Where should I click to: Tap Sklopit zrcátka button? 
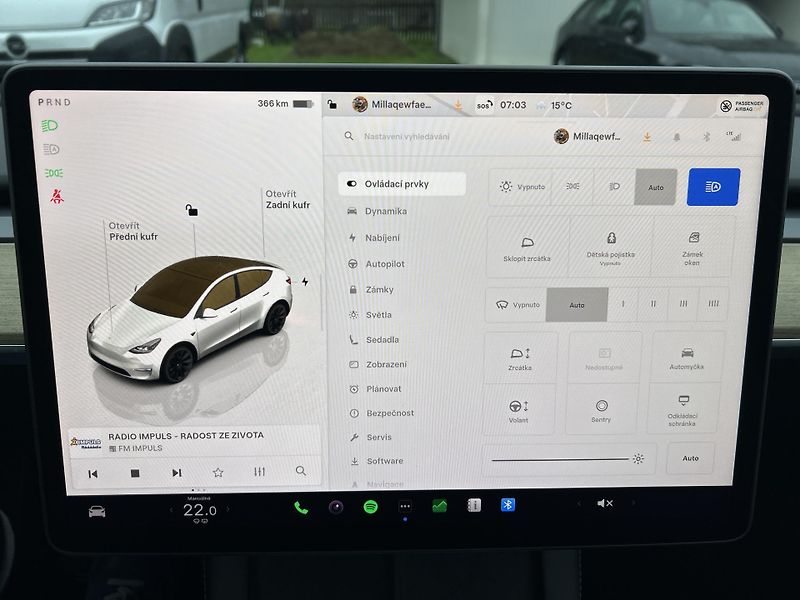(x=527, y=247)
